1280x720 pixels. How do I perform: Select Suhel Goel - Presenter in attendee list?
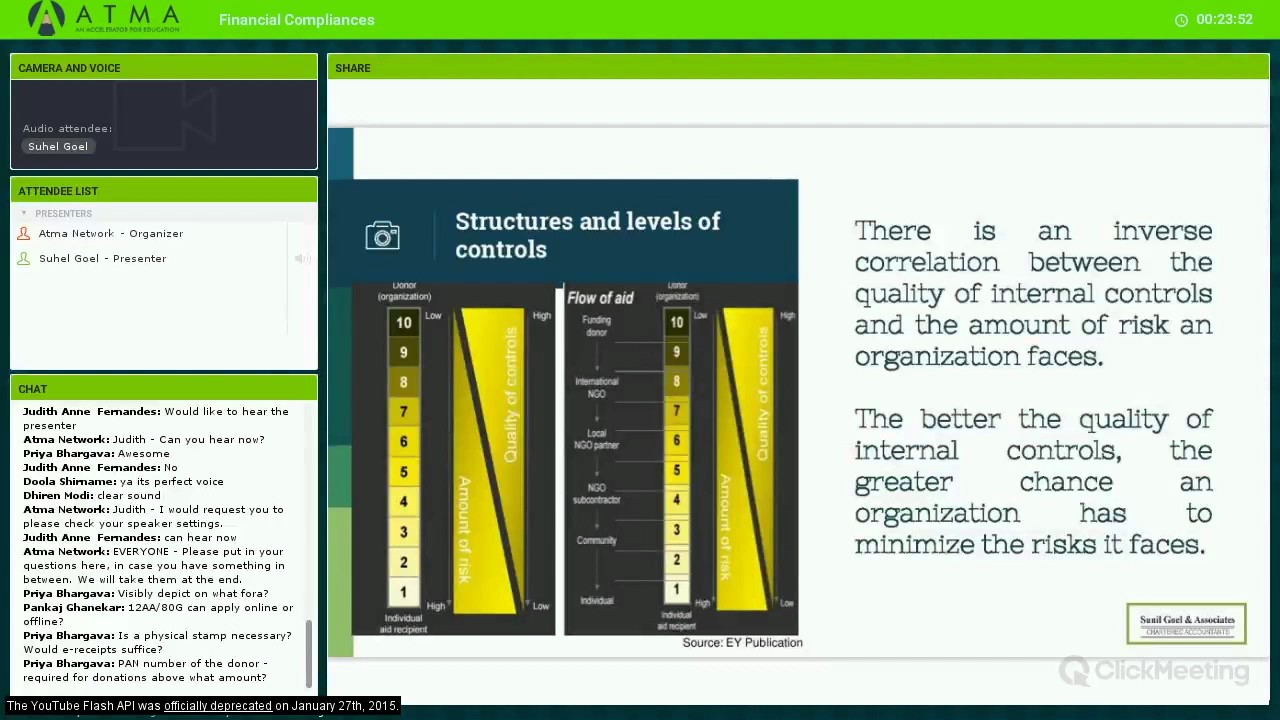coord(103,258)
